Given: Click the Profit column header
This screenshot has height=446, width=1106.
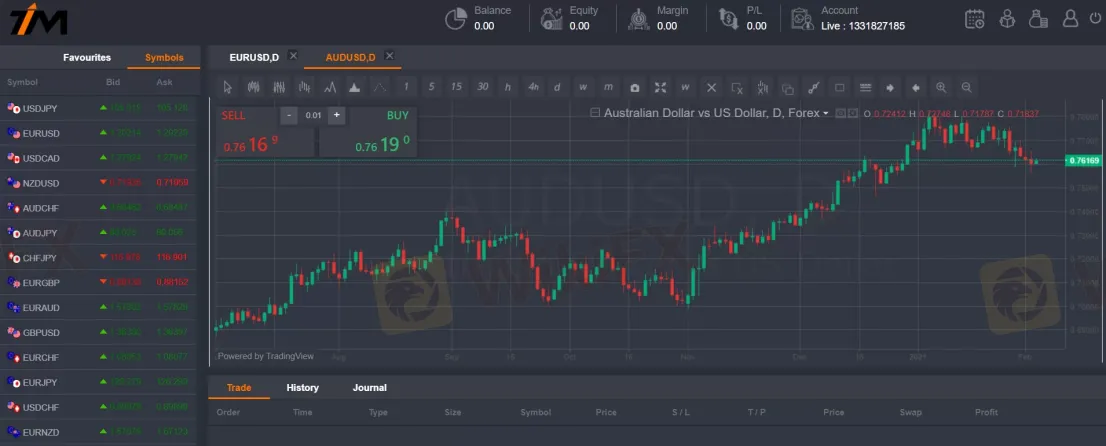Looking at the screenshot, I should click(x=986, y=412).
